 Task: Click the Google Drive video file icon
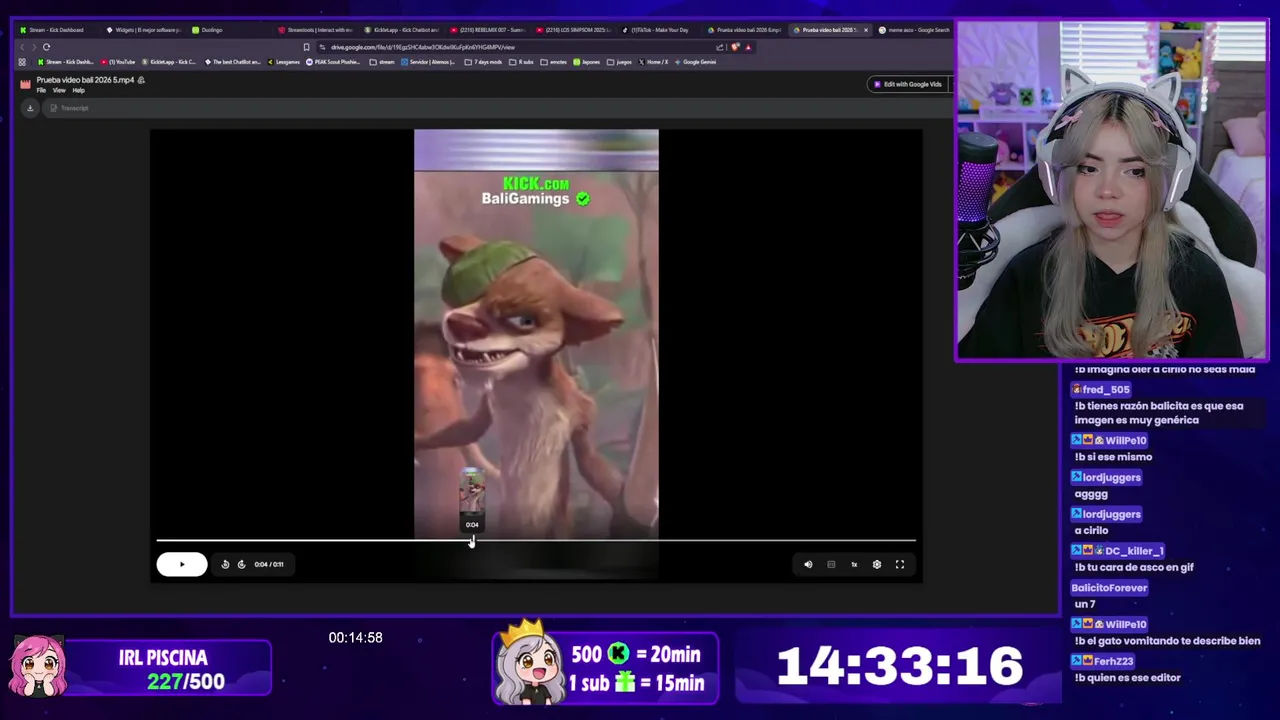(x=25, y=84)
